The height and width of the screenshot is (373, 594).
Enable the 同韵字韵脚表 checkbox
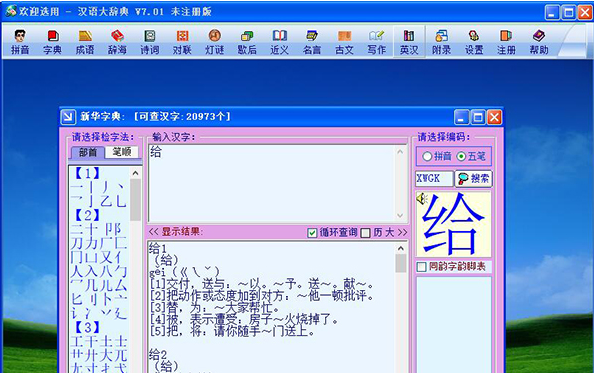[422, 267]
